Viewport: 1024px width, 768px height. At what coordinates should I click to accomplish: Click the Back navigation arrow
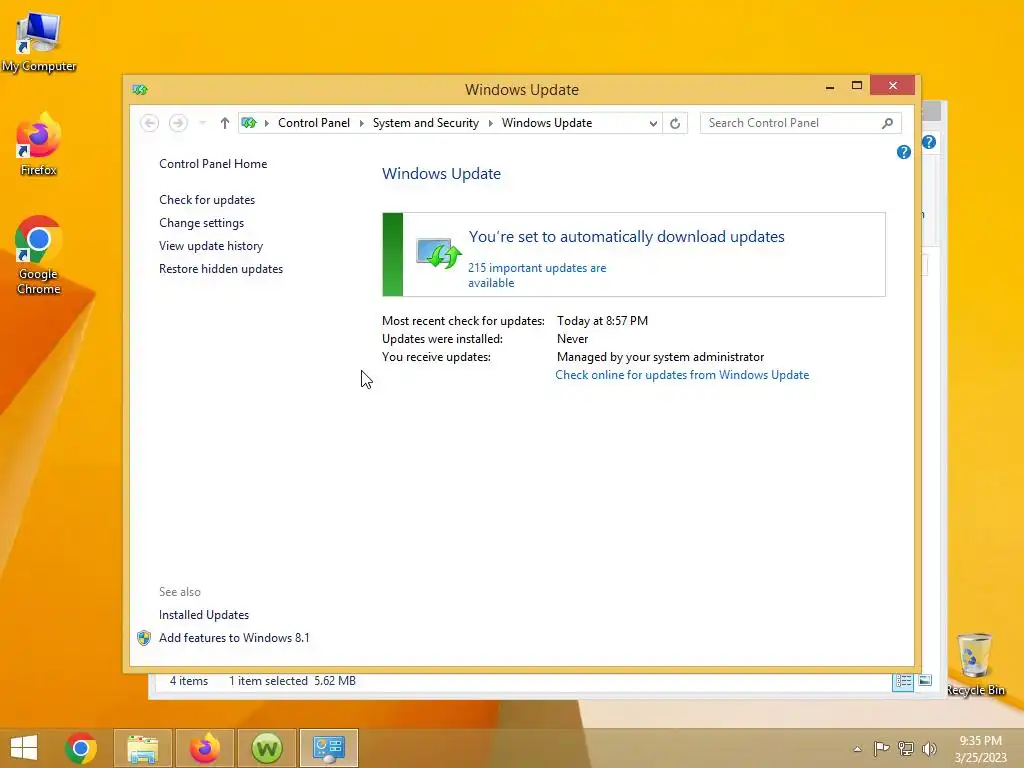pyautogui.click(x=150, y=123)
